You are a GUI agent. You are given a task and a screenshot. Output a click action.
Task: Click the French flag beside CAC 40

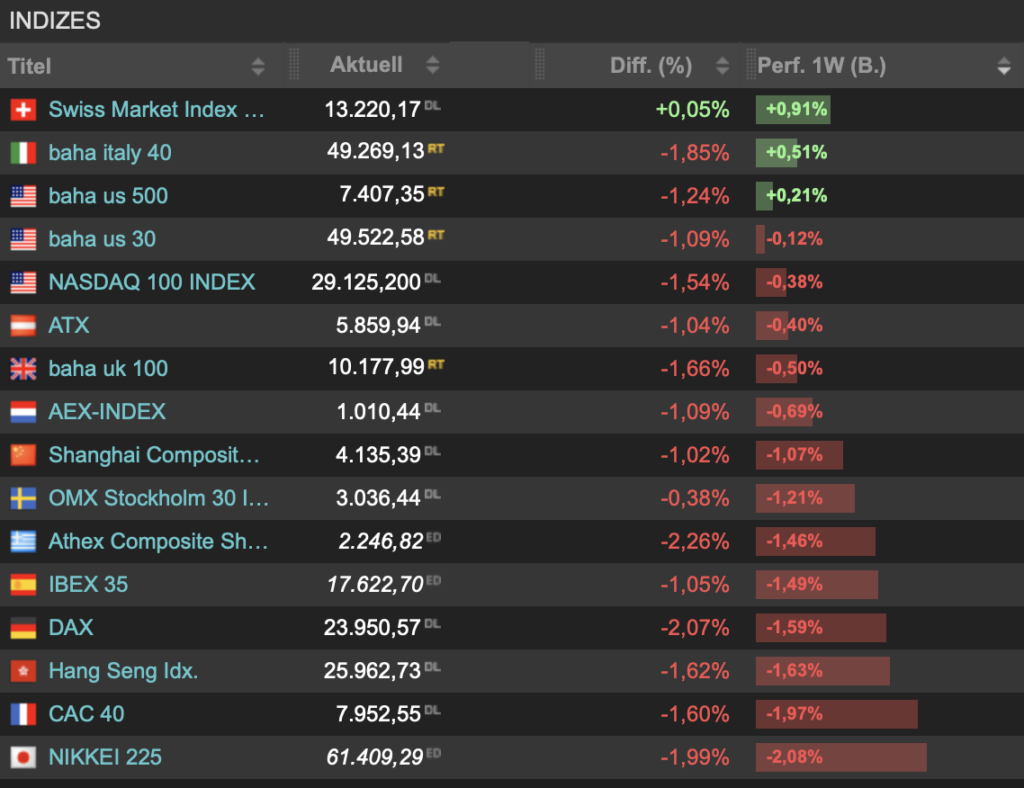pos(23,714)
